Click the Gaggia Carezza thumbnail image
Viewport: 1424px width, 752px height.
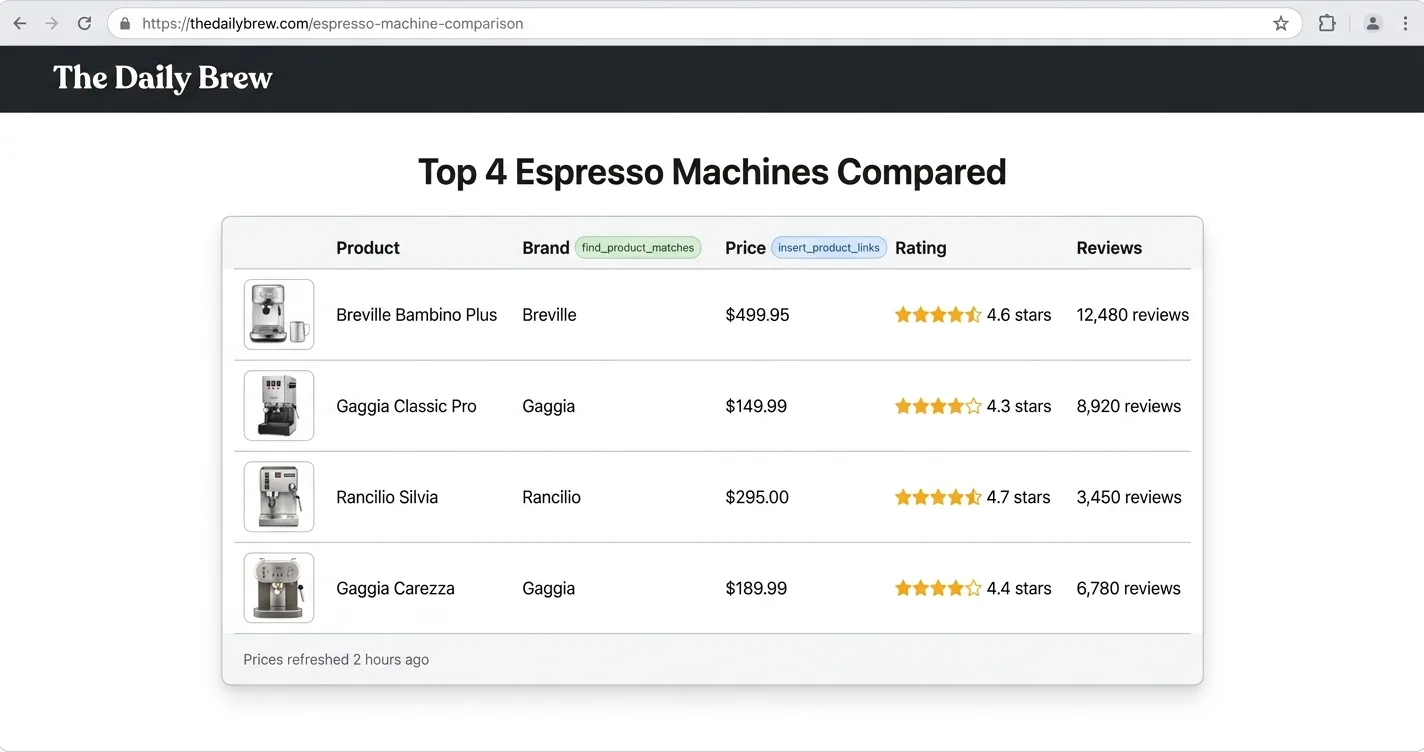pyautogui.click(x=279, y=587)
